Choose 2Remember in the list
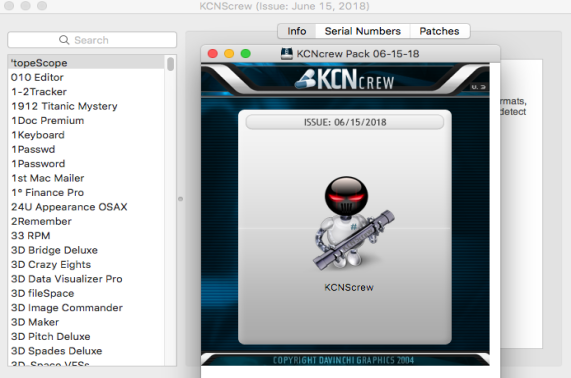571x378 pixels. (86, 221)
